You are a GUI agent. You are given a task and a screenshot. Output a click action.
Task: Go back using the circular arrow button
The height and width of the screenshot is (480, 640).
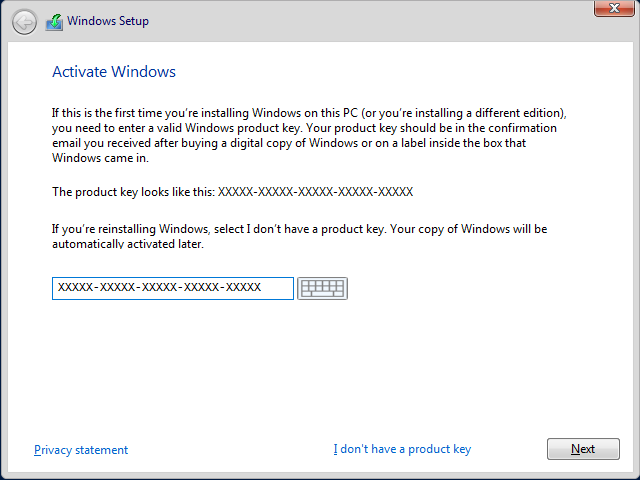[24, 22]
